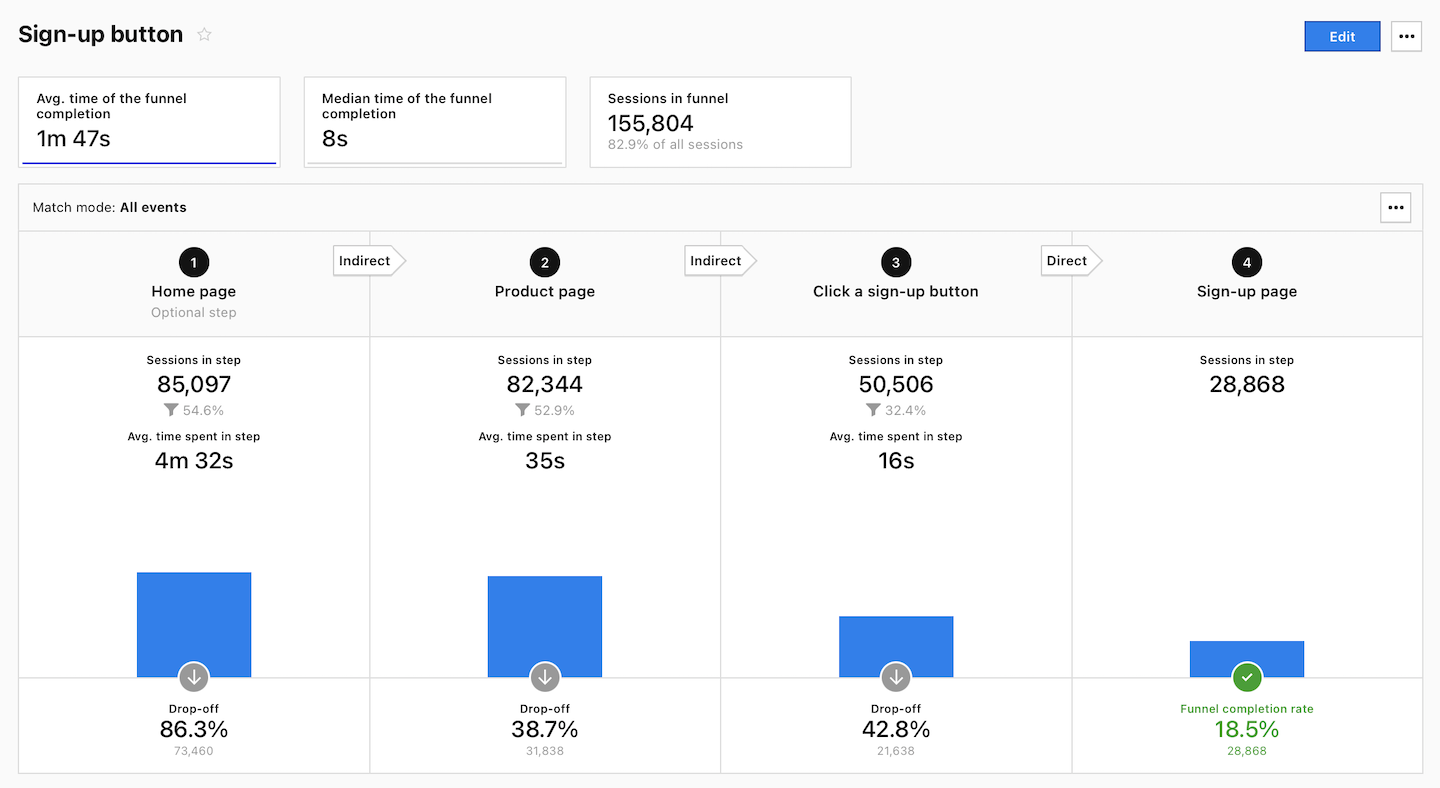The width and height of the screenshot is (1440, 788).
Task: Open the top-right more options menu
Action: [1406, 36]
